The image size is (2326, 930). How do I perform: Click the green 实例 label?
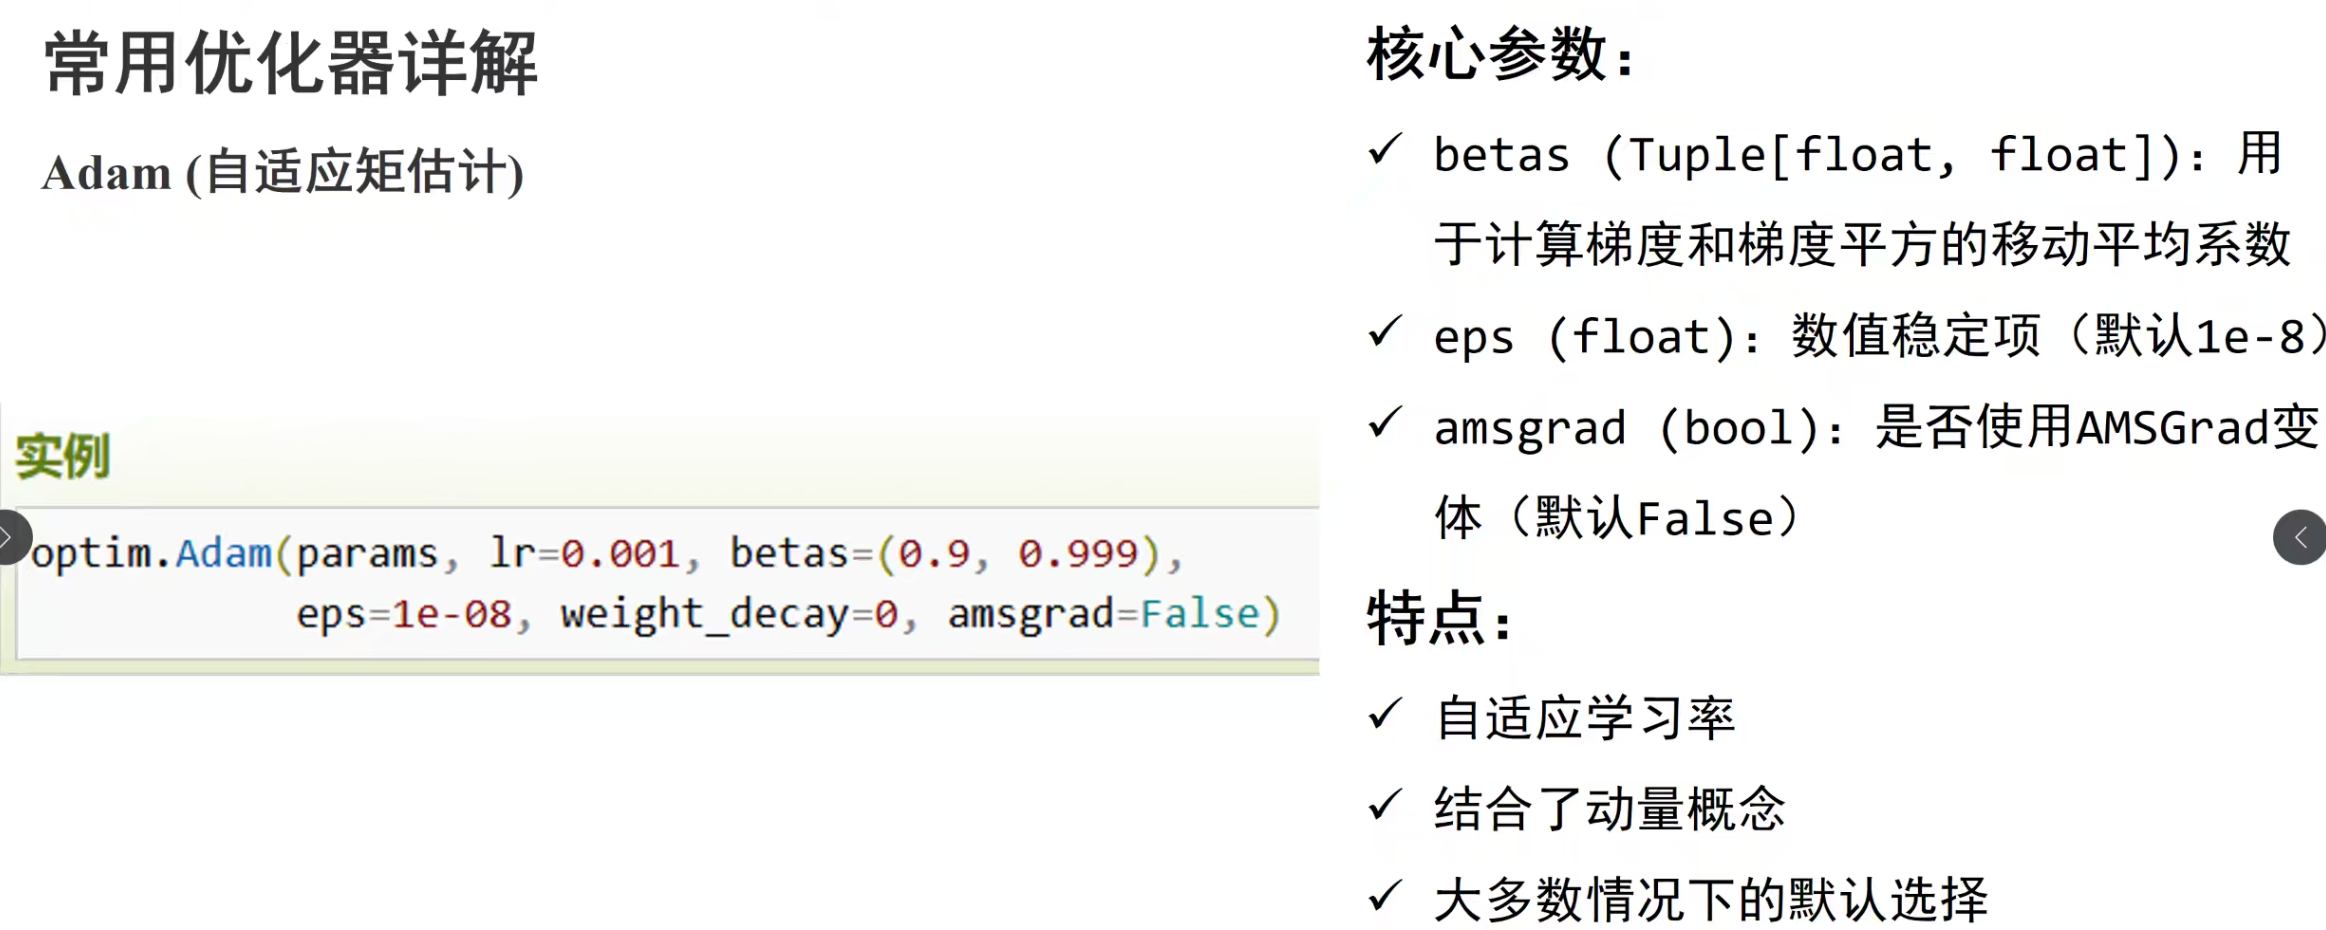[62, 457]
